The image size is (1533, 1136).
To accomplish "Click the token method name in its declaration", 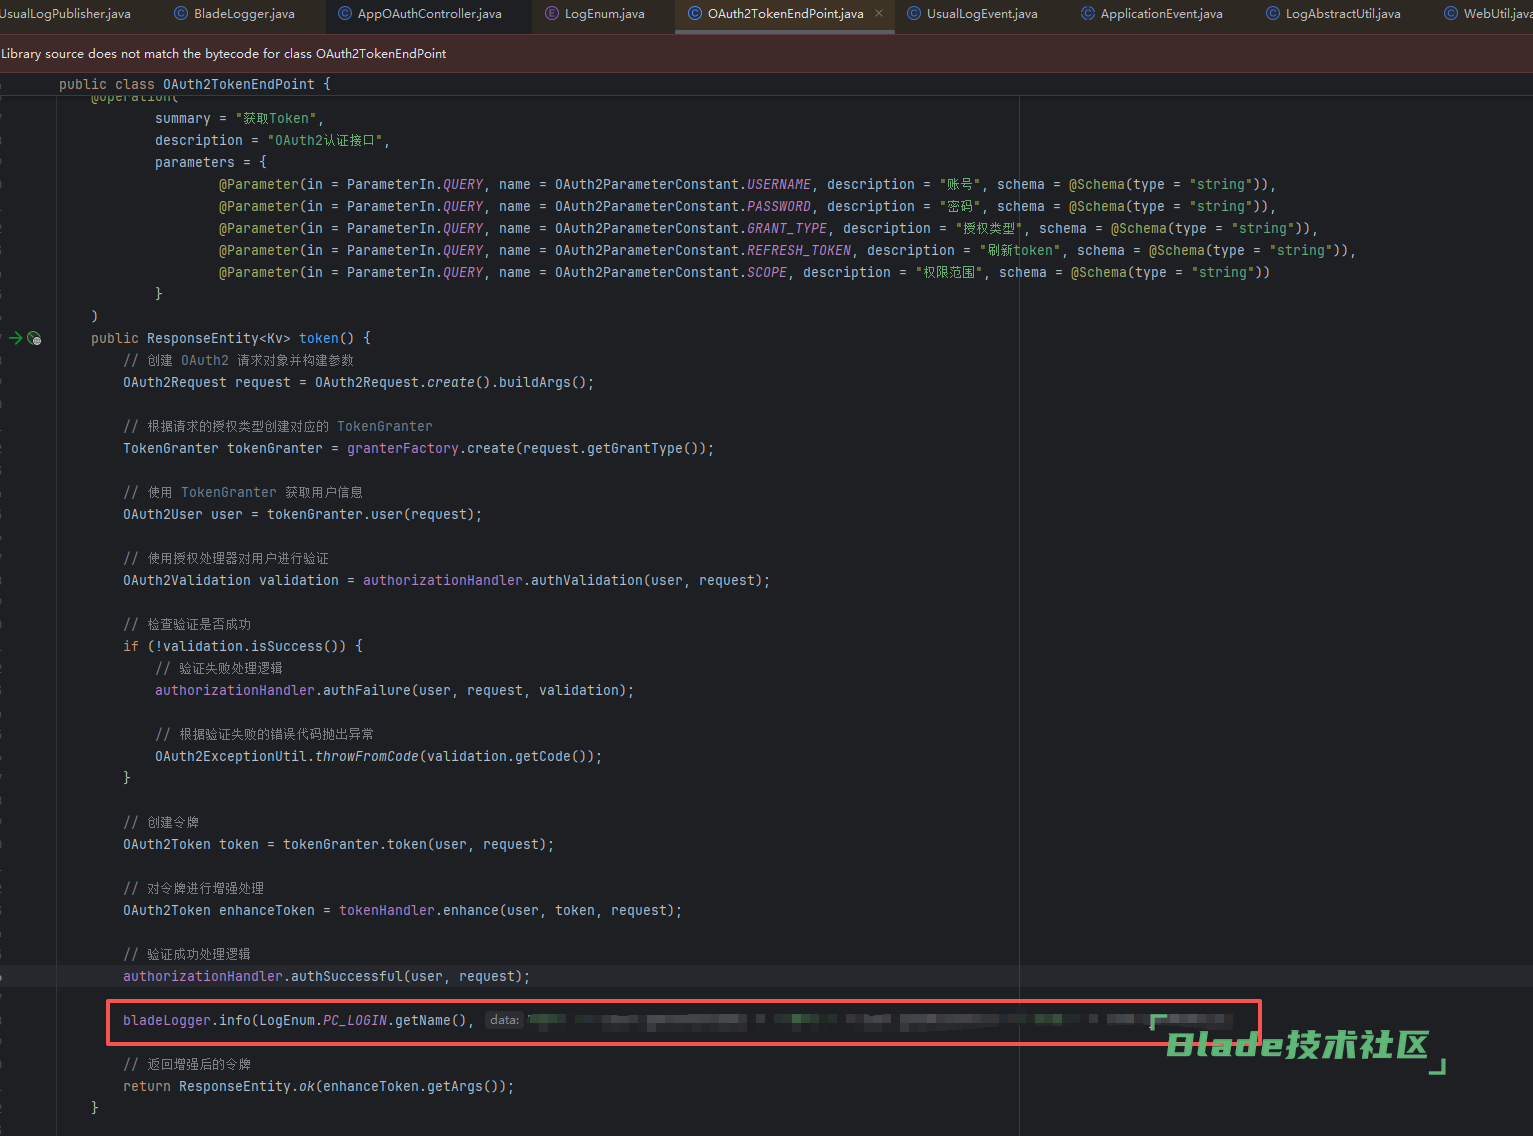I will [319, 339].
